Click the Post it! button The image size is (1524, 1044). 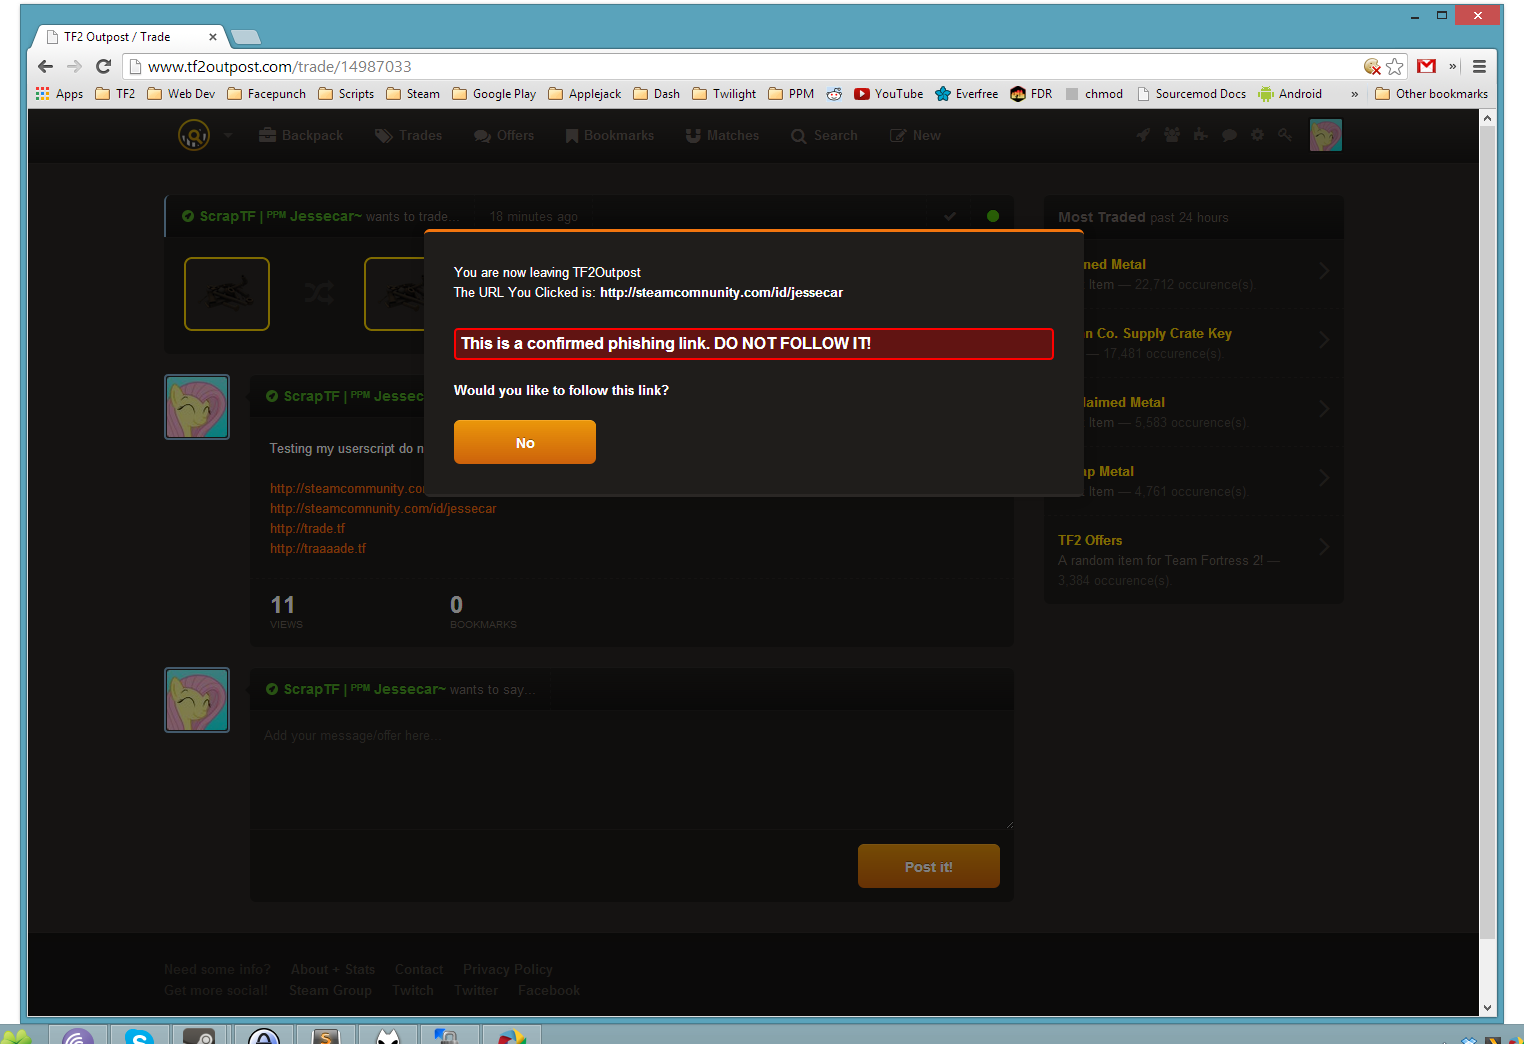click(x=929, y=866)
